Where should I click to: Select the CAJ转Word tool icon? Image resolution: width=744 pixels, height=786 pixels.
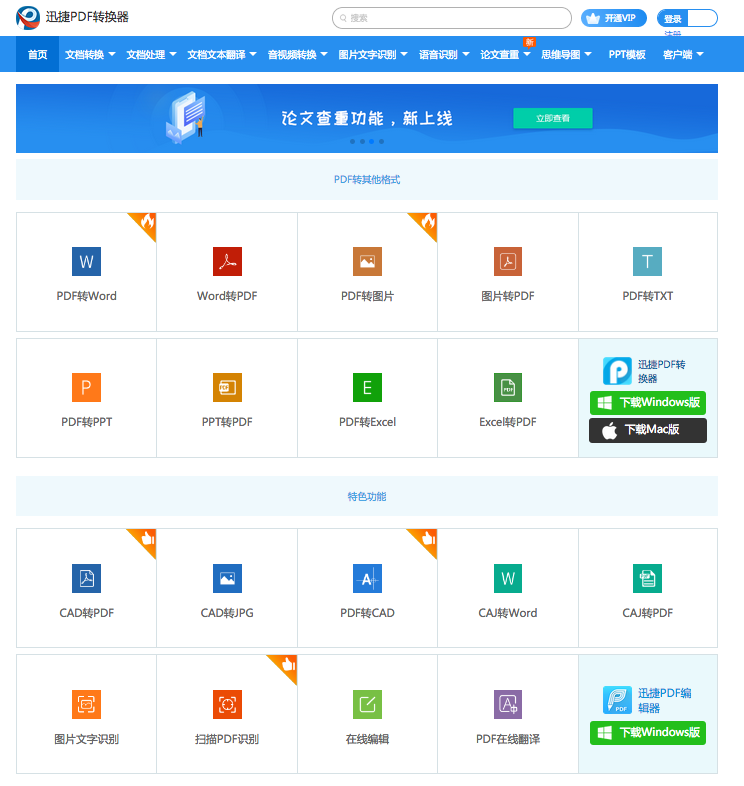point(507,578)
